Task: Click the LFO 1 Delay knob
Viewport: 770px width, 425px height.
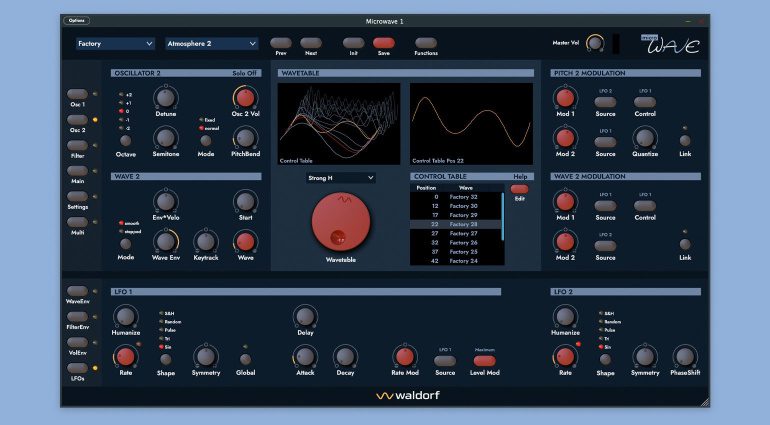Action: point(305,316)
